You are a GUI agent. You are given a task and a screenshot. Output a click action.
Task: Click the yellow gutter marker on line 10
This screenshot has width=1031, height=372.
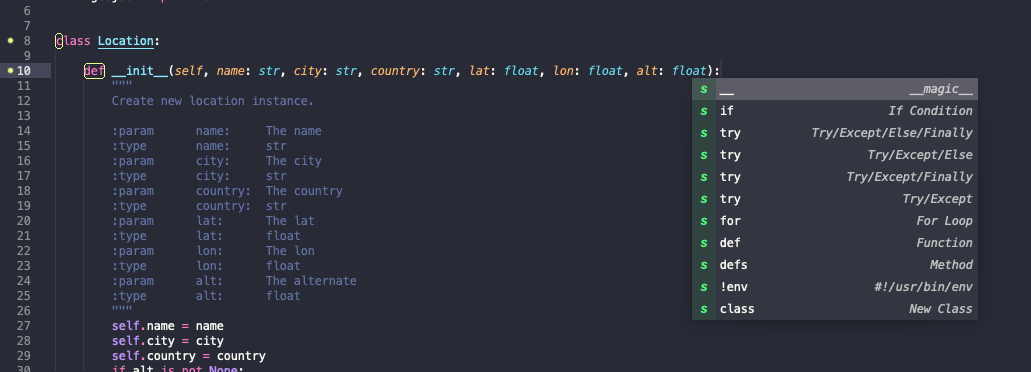(10, 70)
